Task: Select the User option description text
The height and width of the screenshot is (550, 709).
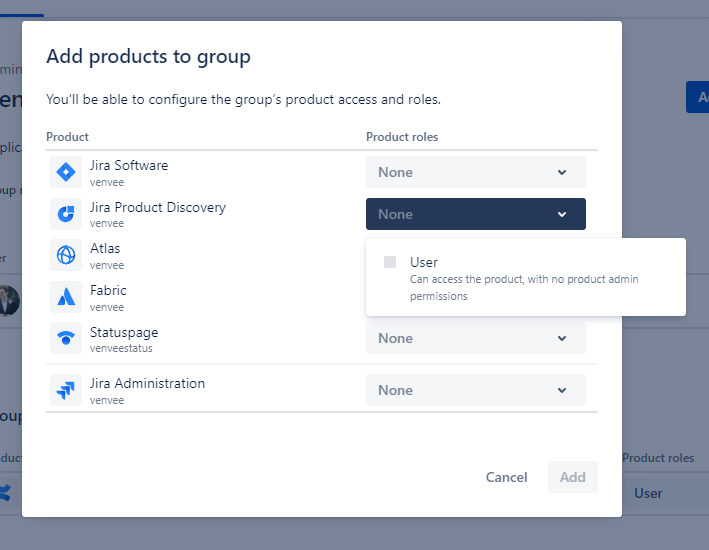Action: 524,288
